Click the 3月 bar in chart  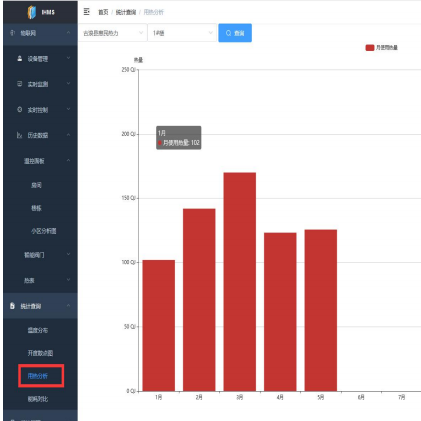(240, 282)
